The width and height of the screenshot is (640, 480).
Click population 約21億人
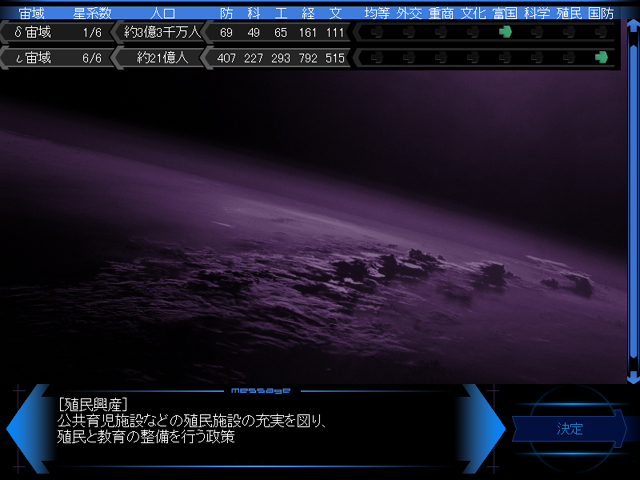(x=162, y=58)
